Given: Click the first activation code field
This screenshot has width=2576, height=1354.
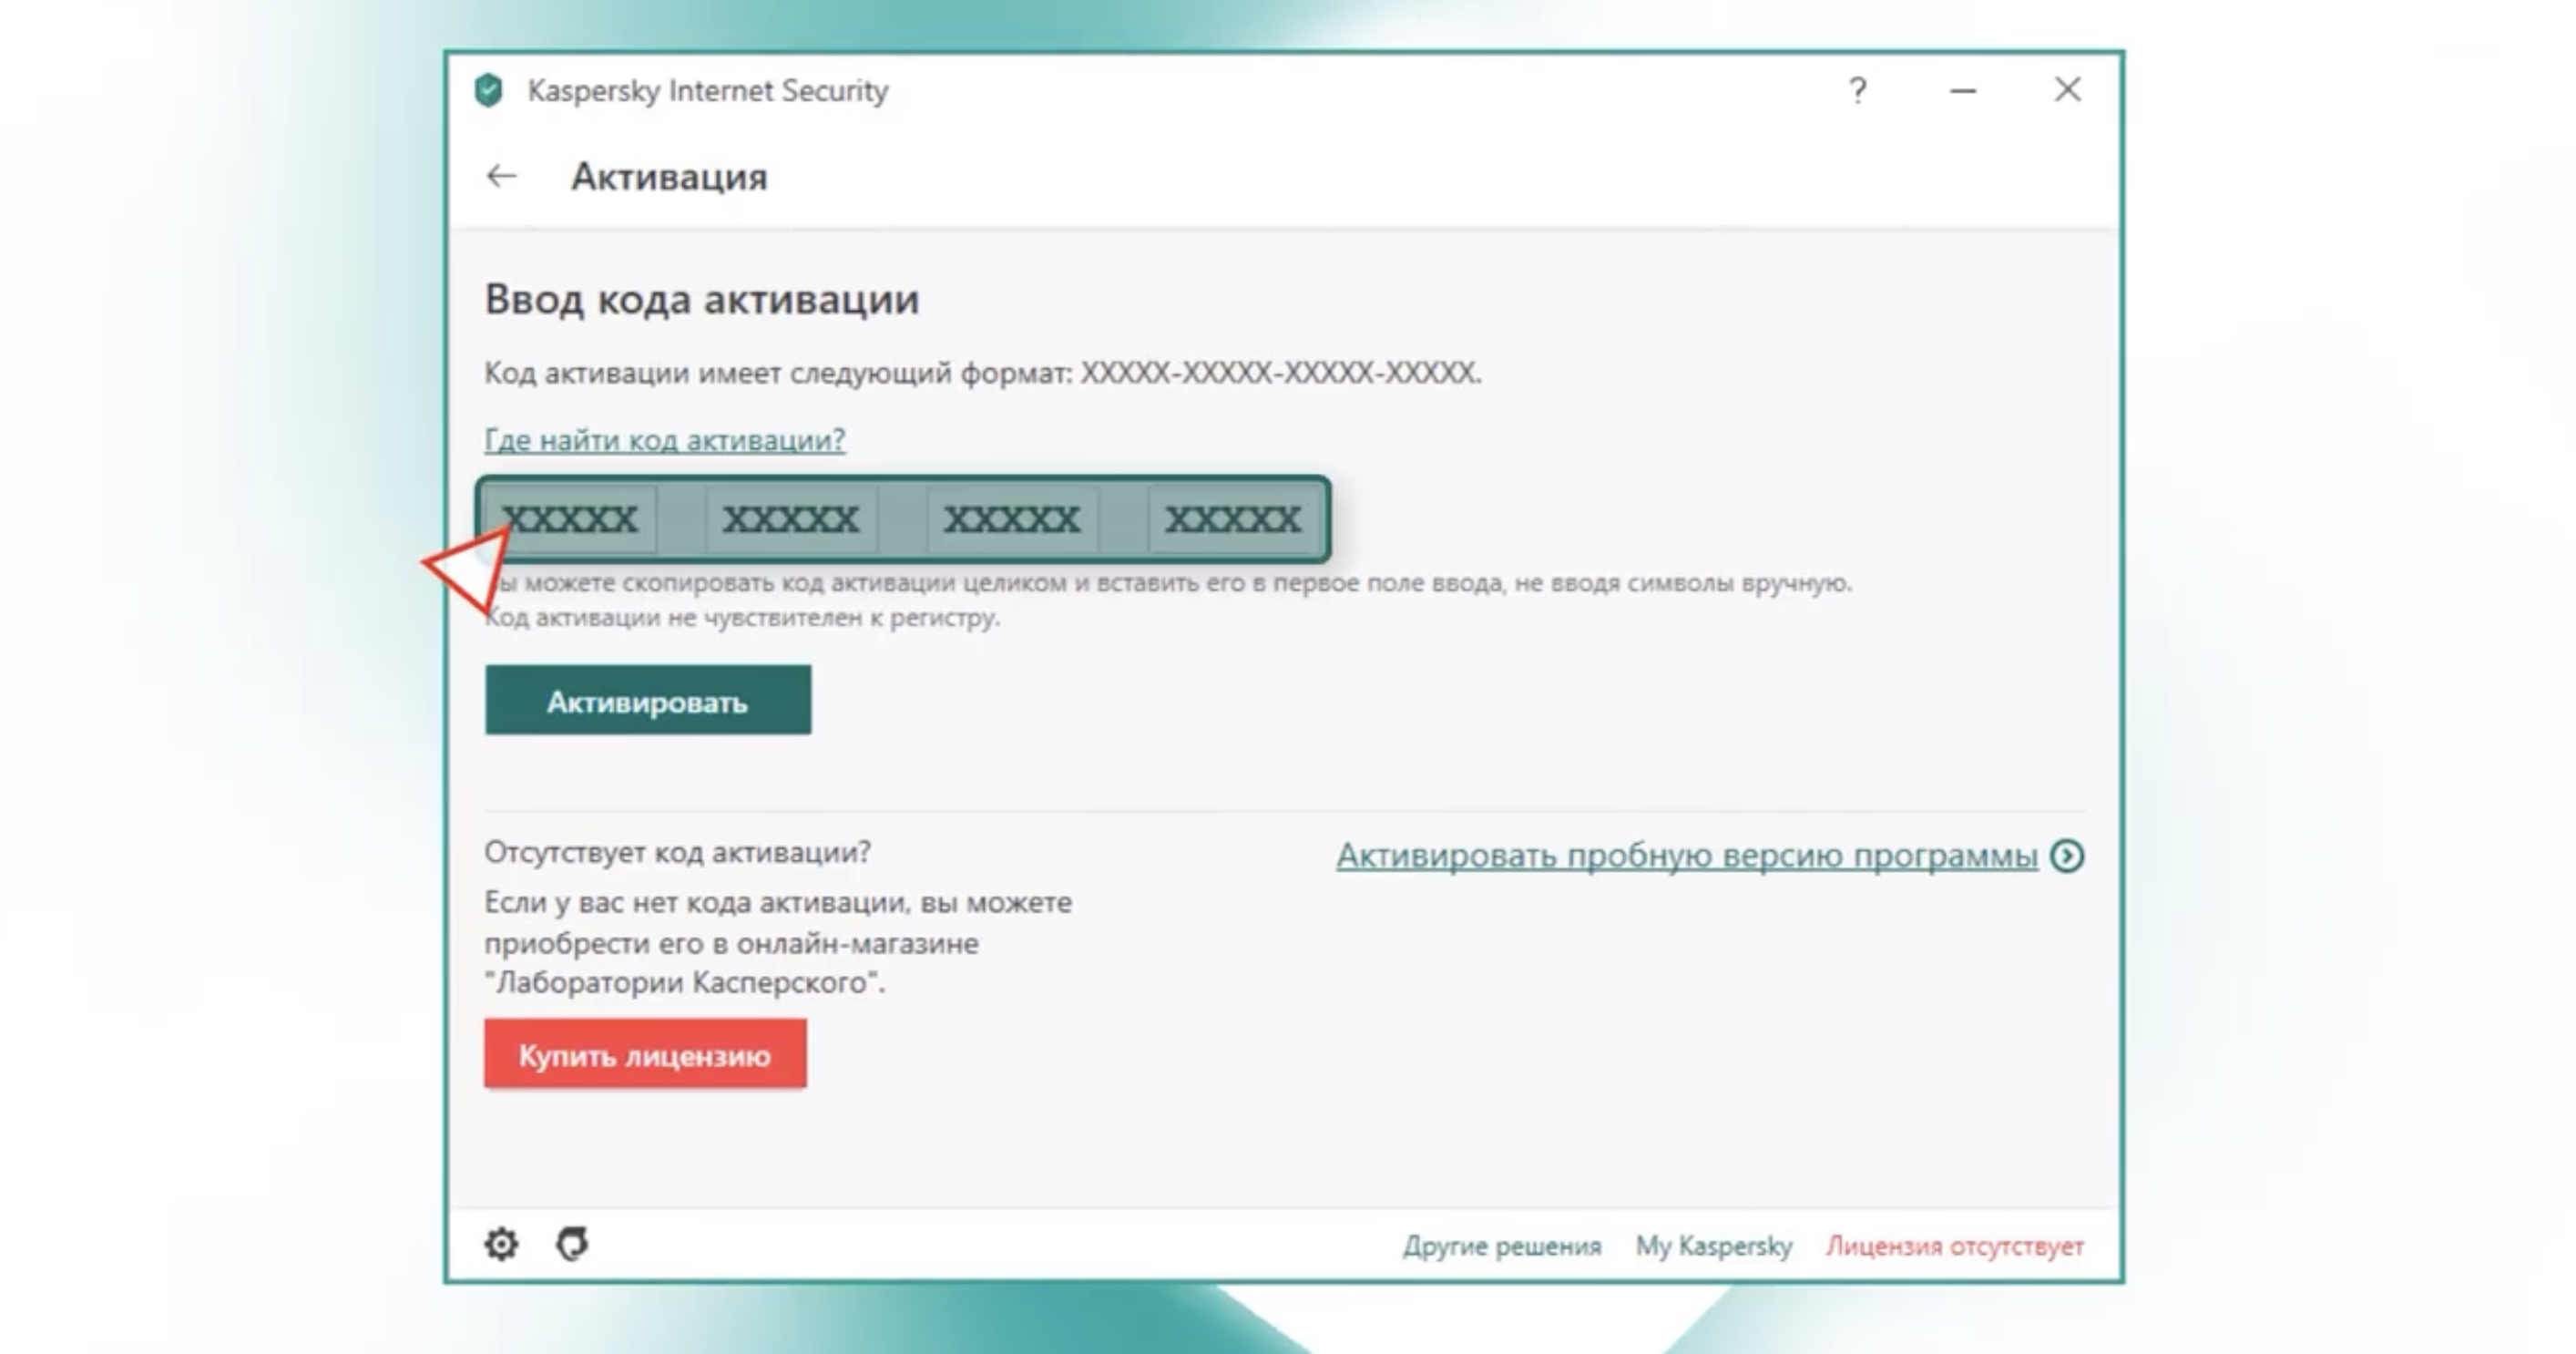Looking at the screenshot, I should [570, 519].
